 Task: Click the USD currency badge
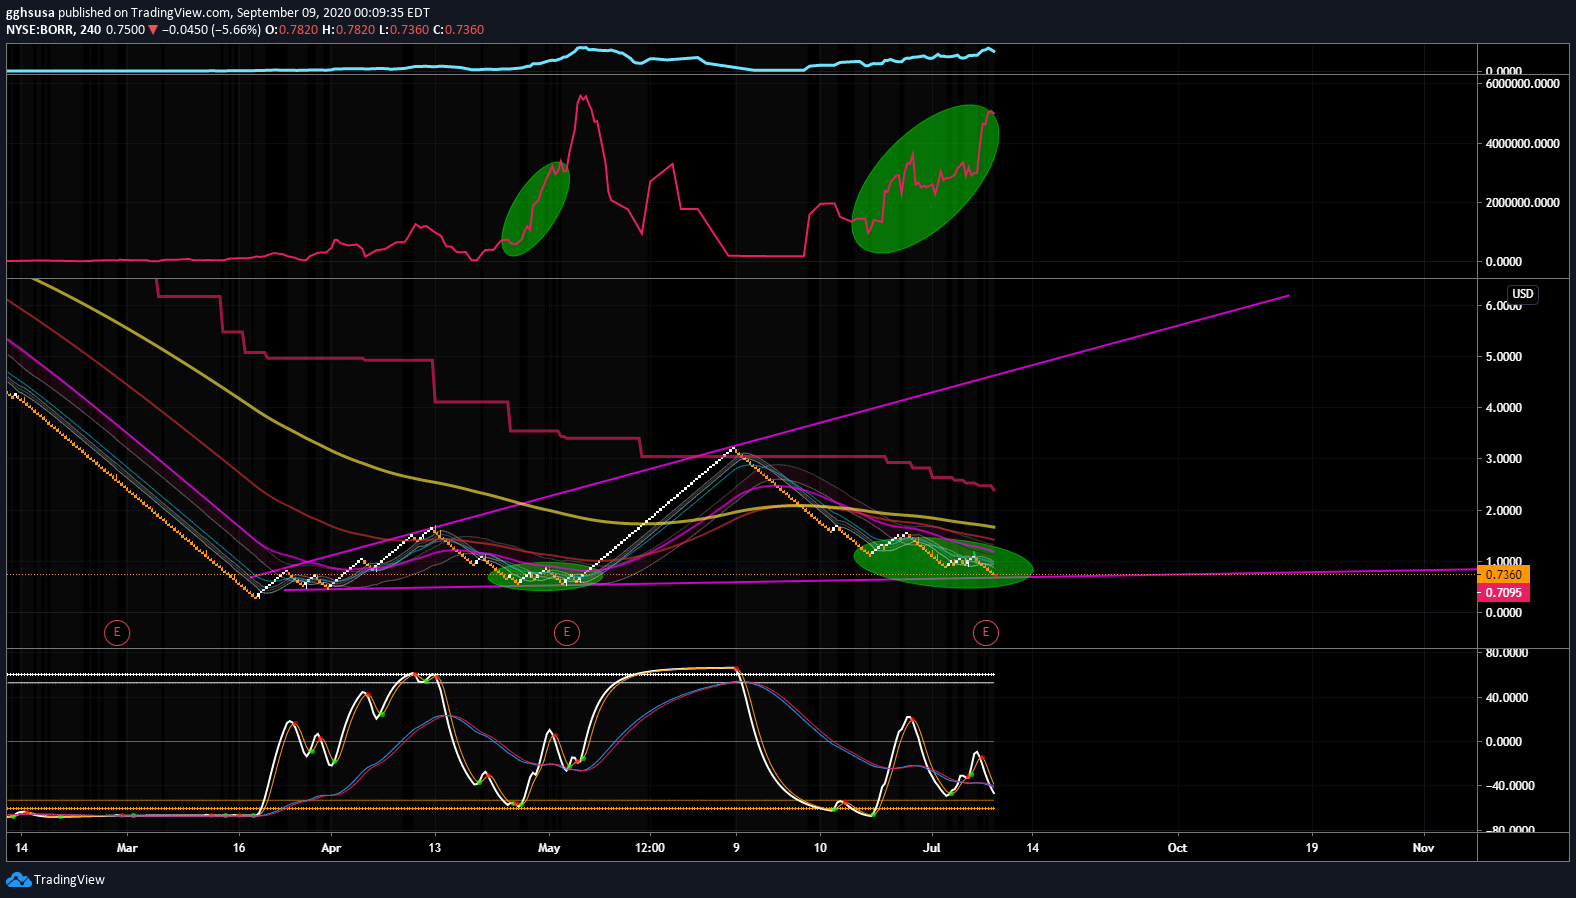pos(1522,294)
